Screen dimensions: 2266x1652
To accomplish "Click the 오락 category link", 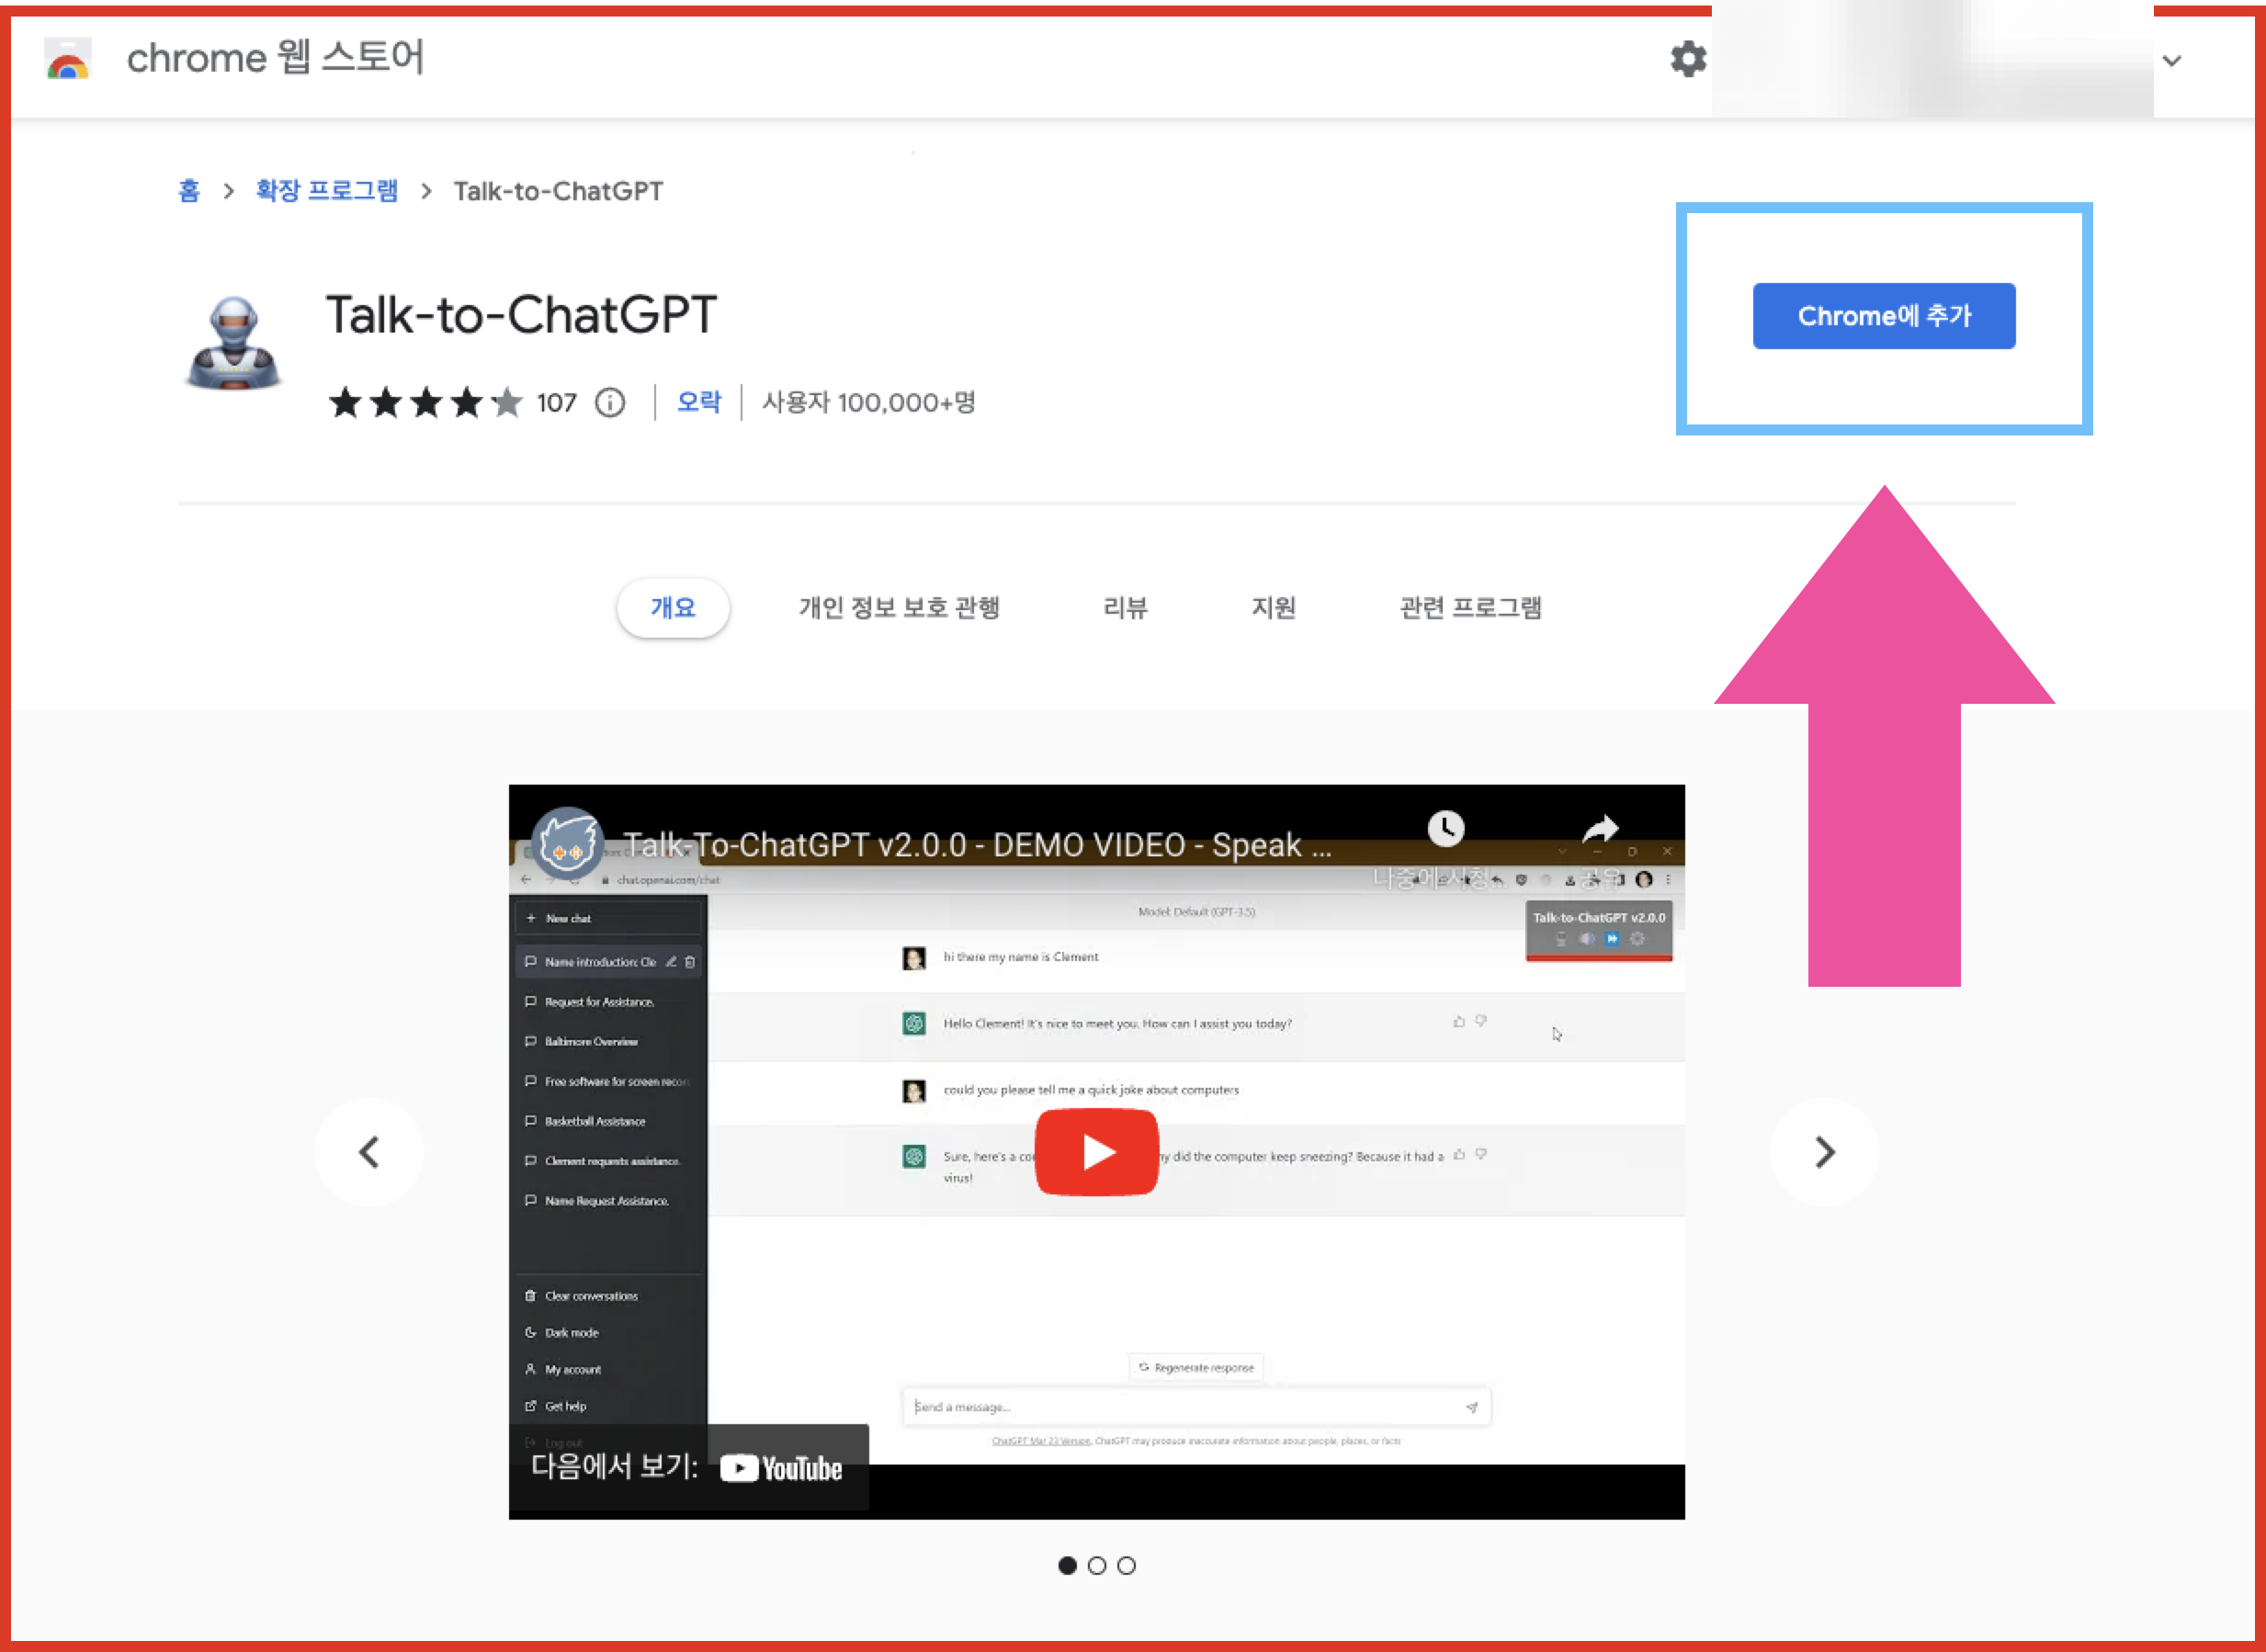I will (698, 402).
